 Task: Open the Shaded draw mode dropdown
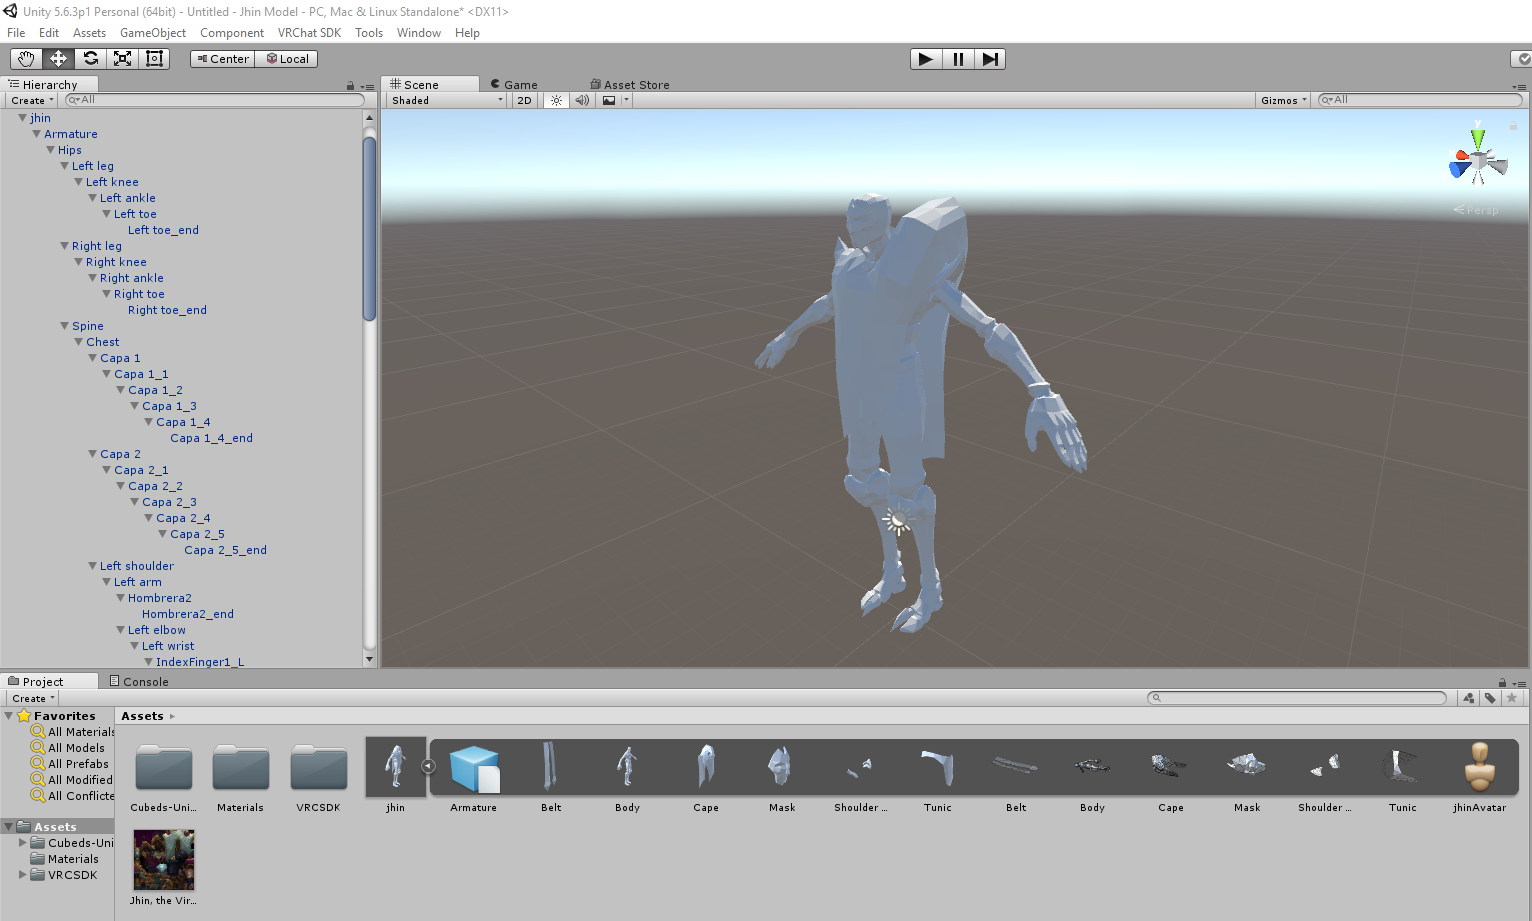click(447, 100)
